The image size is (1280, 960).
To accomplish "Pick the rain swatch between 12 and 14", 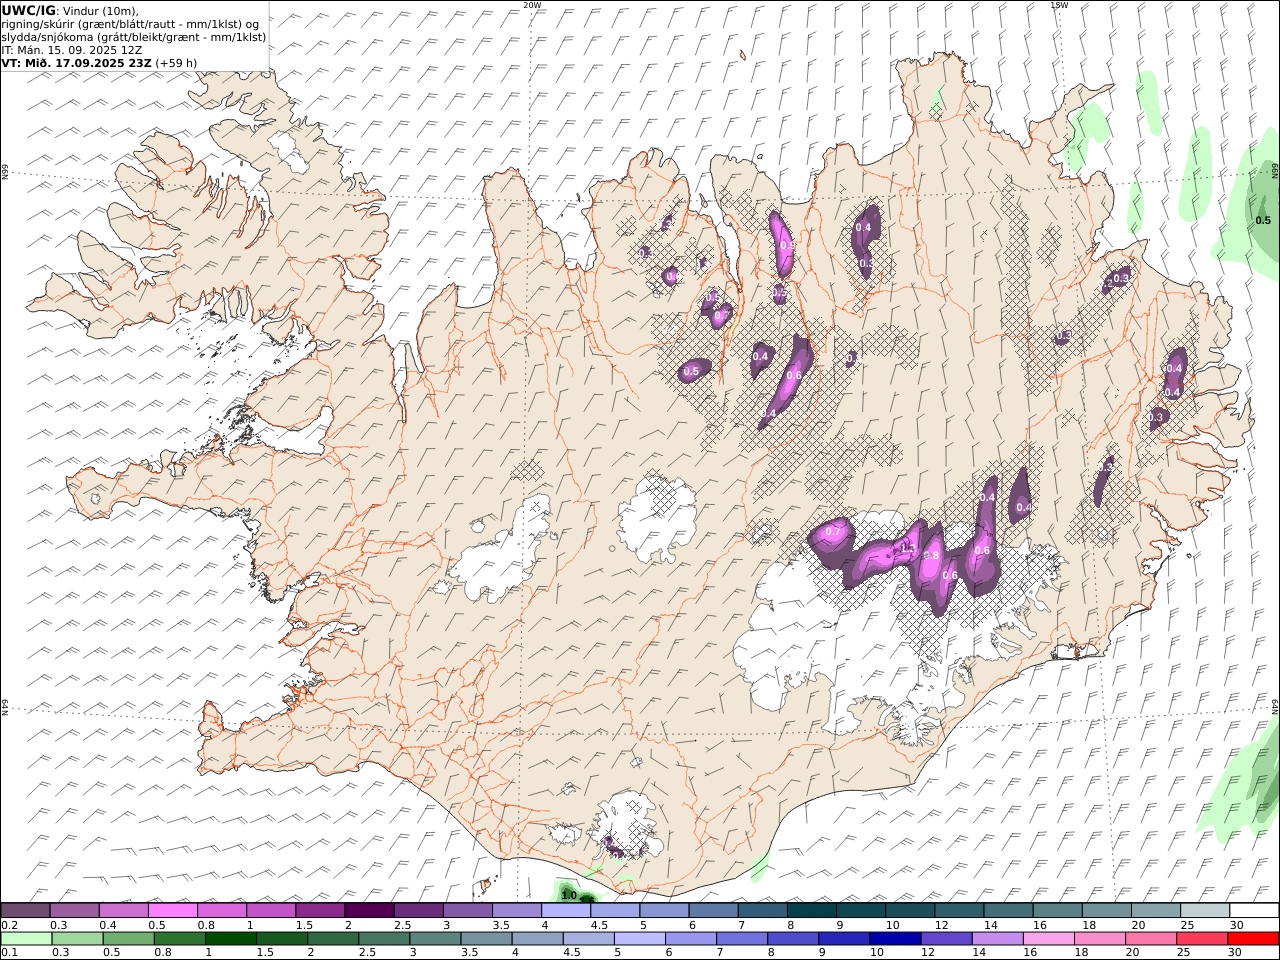I will (946, 939).
